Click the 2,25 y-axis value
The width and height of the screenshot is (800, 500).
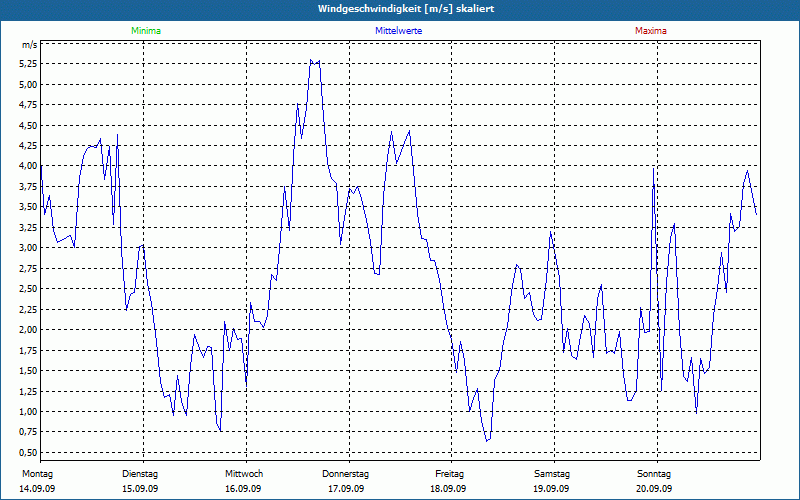coord(30,309)
